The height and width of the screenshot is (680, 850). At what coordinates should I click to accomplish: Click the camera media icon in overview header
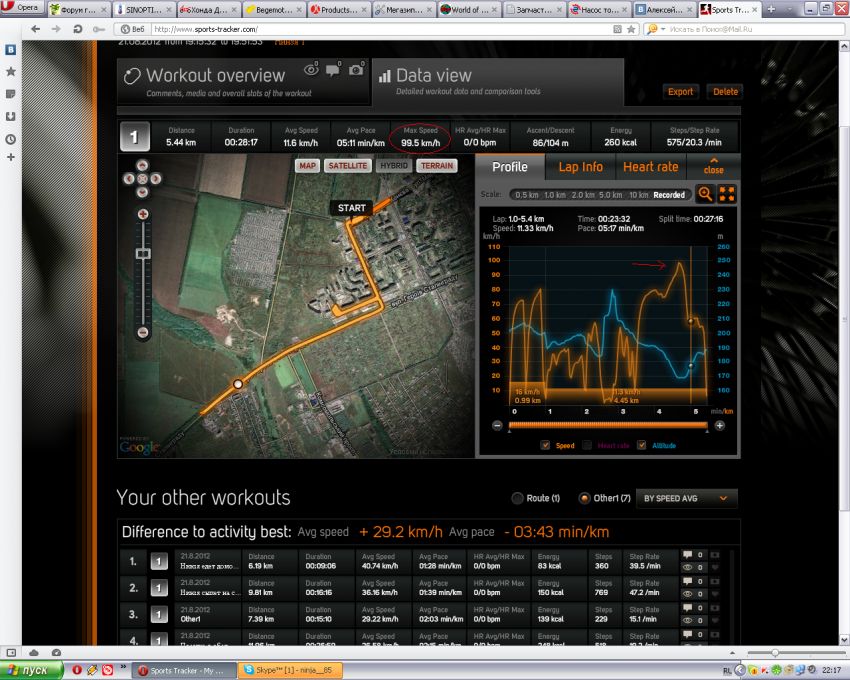(356, 69)
